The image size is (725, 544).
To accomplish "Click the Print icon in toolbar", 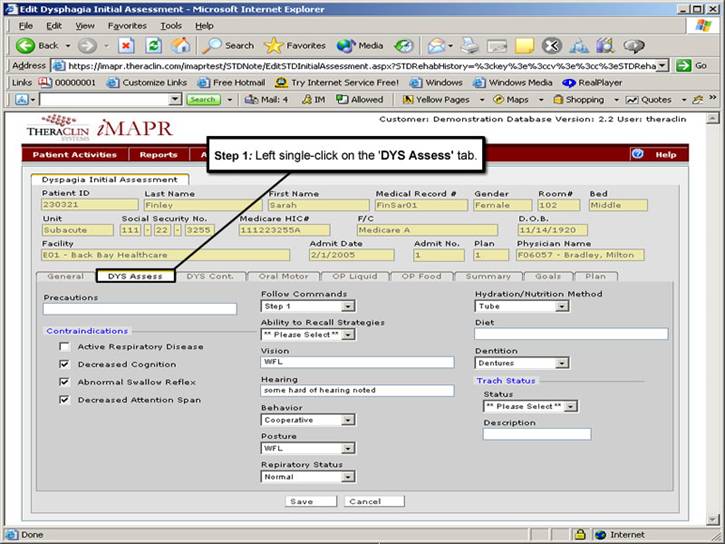I will [471, 45].
